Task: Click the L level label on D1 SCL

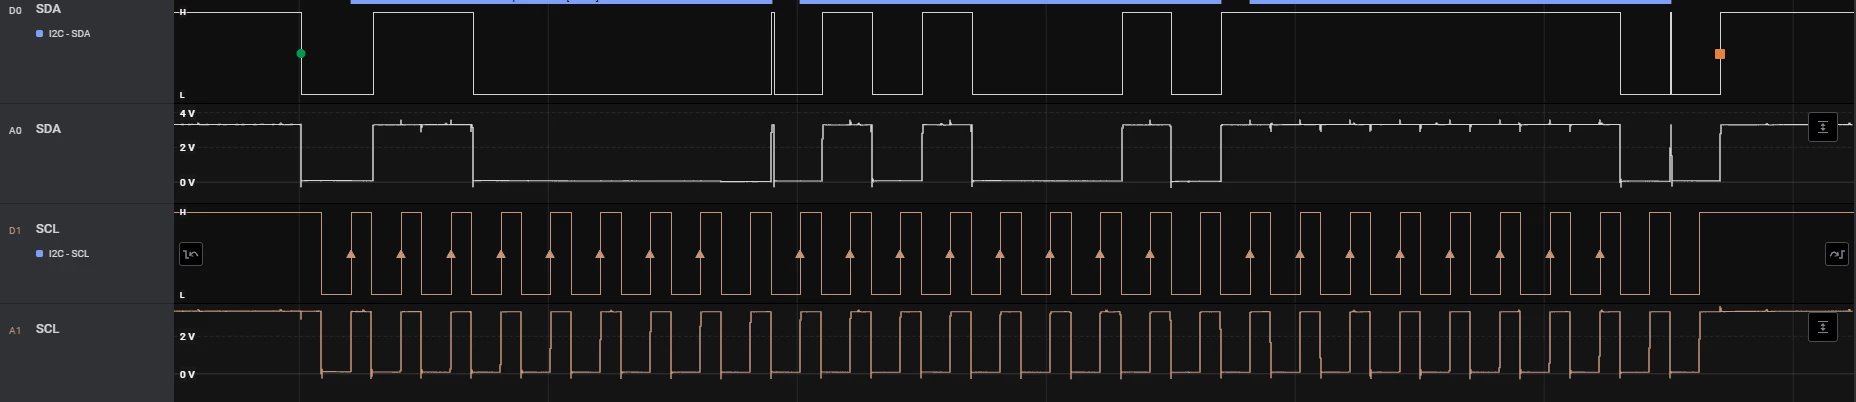Action: [182, 296]
